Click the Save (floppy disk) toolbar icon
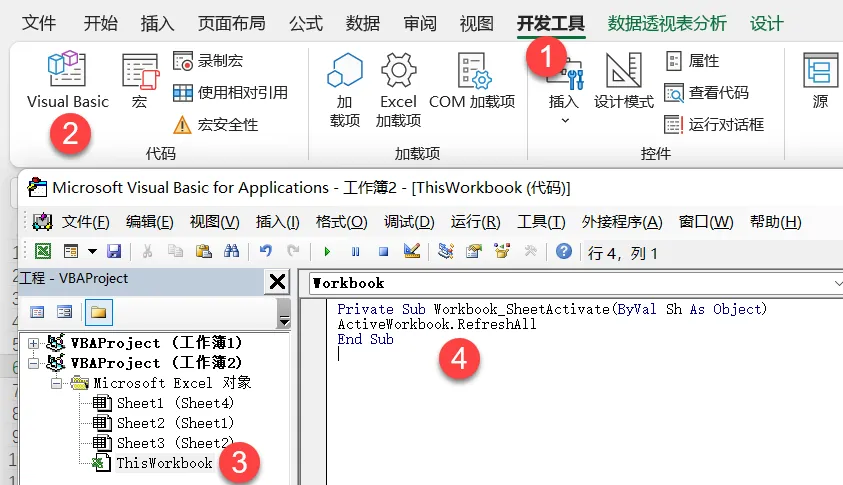Viewport: 843px width, 485px height. pyautogui.click(x=114, y=251)
